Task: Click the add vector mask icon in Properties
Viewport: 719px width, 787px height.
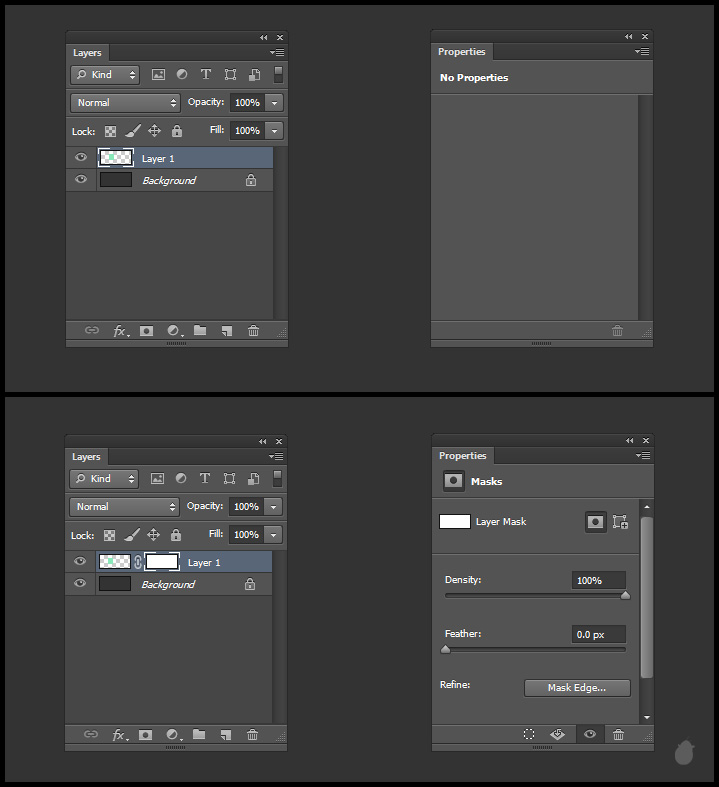Action: click(x=620, y=521)
